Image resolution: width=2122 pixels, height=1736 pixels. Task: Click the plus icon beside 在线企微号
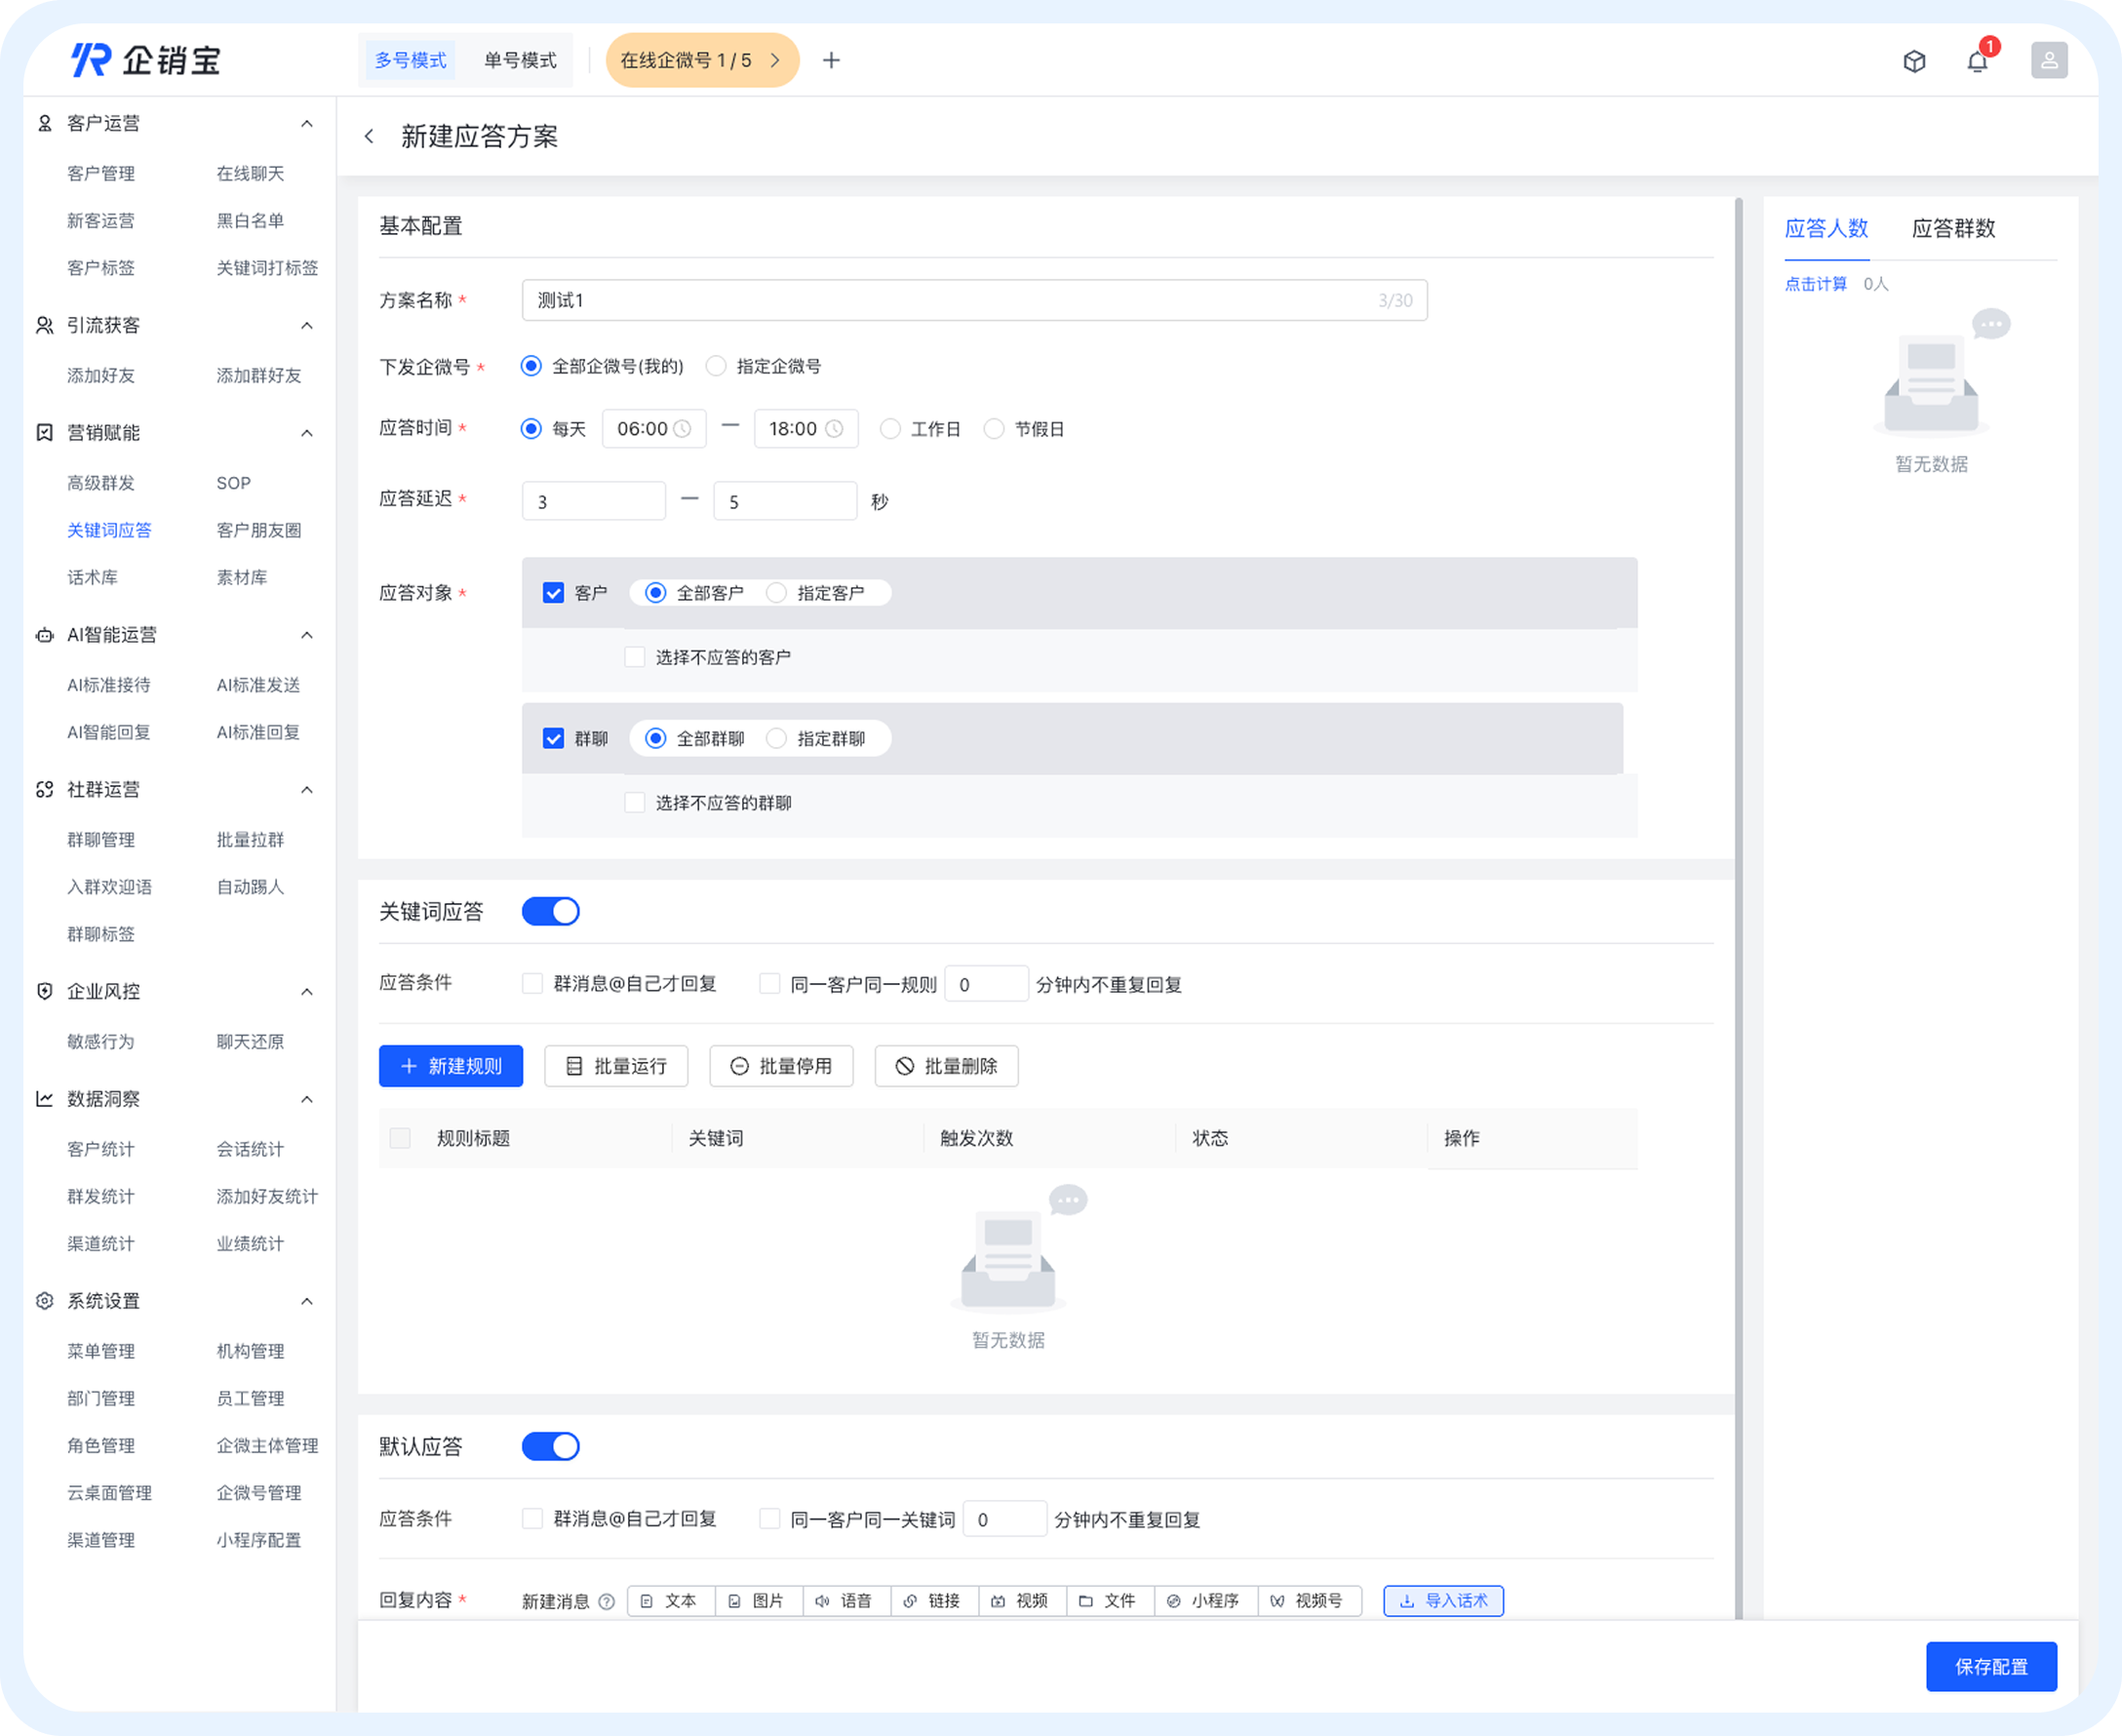[x=831, y=61]
